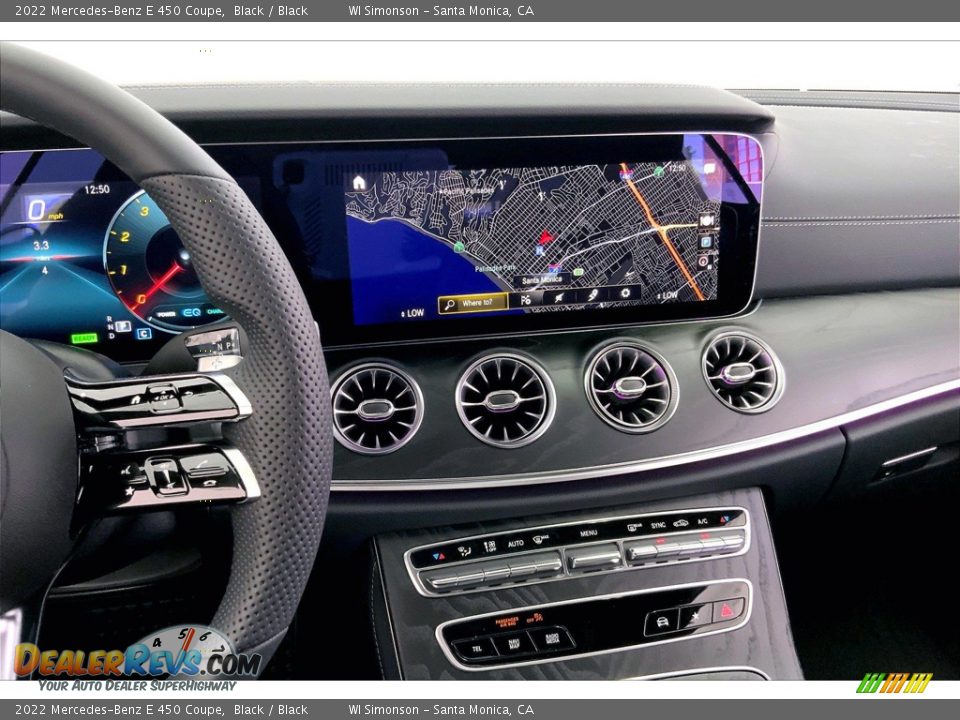Tap the 0 mph speed readout
Viewport: 960px width, 720px height.
click(43, 211)
